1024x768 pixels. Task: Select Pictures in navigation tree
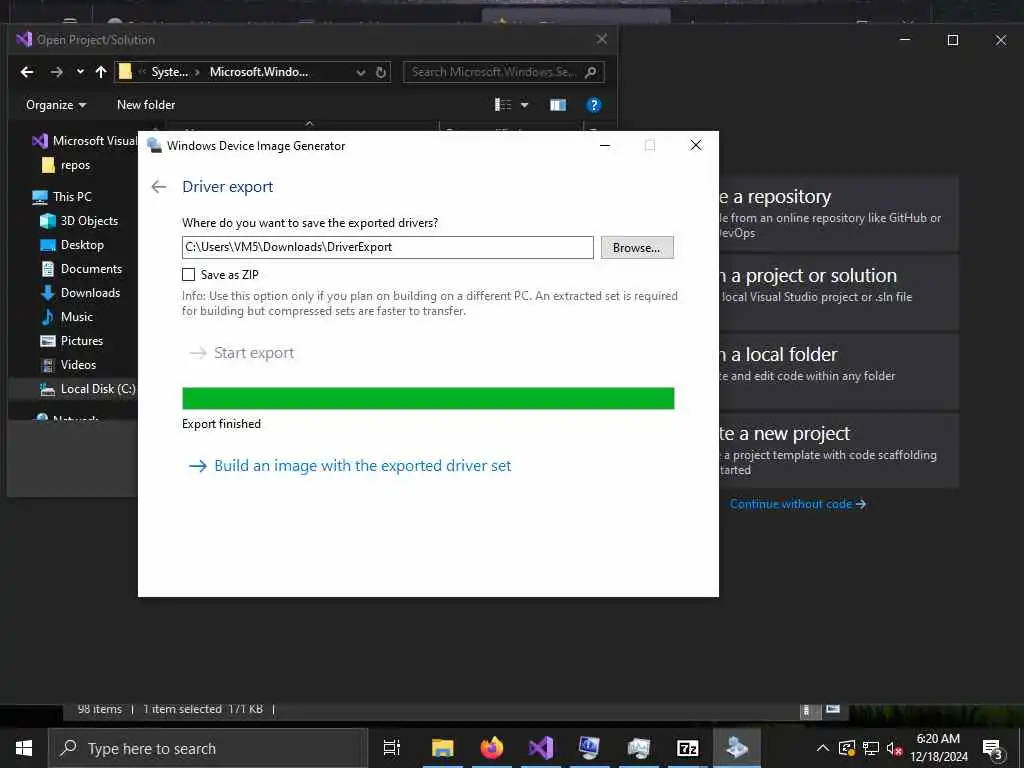pos(72,341)
